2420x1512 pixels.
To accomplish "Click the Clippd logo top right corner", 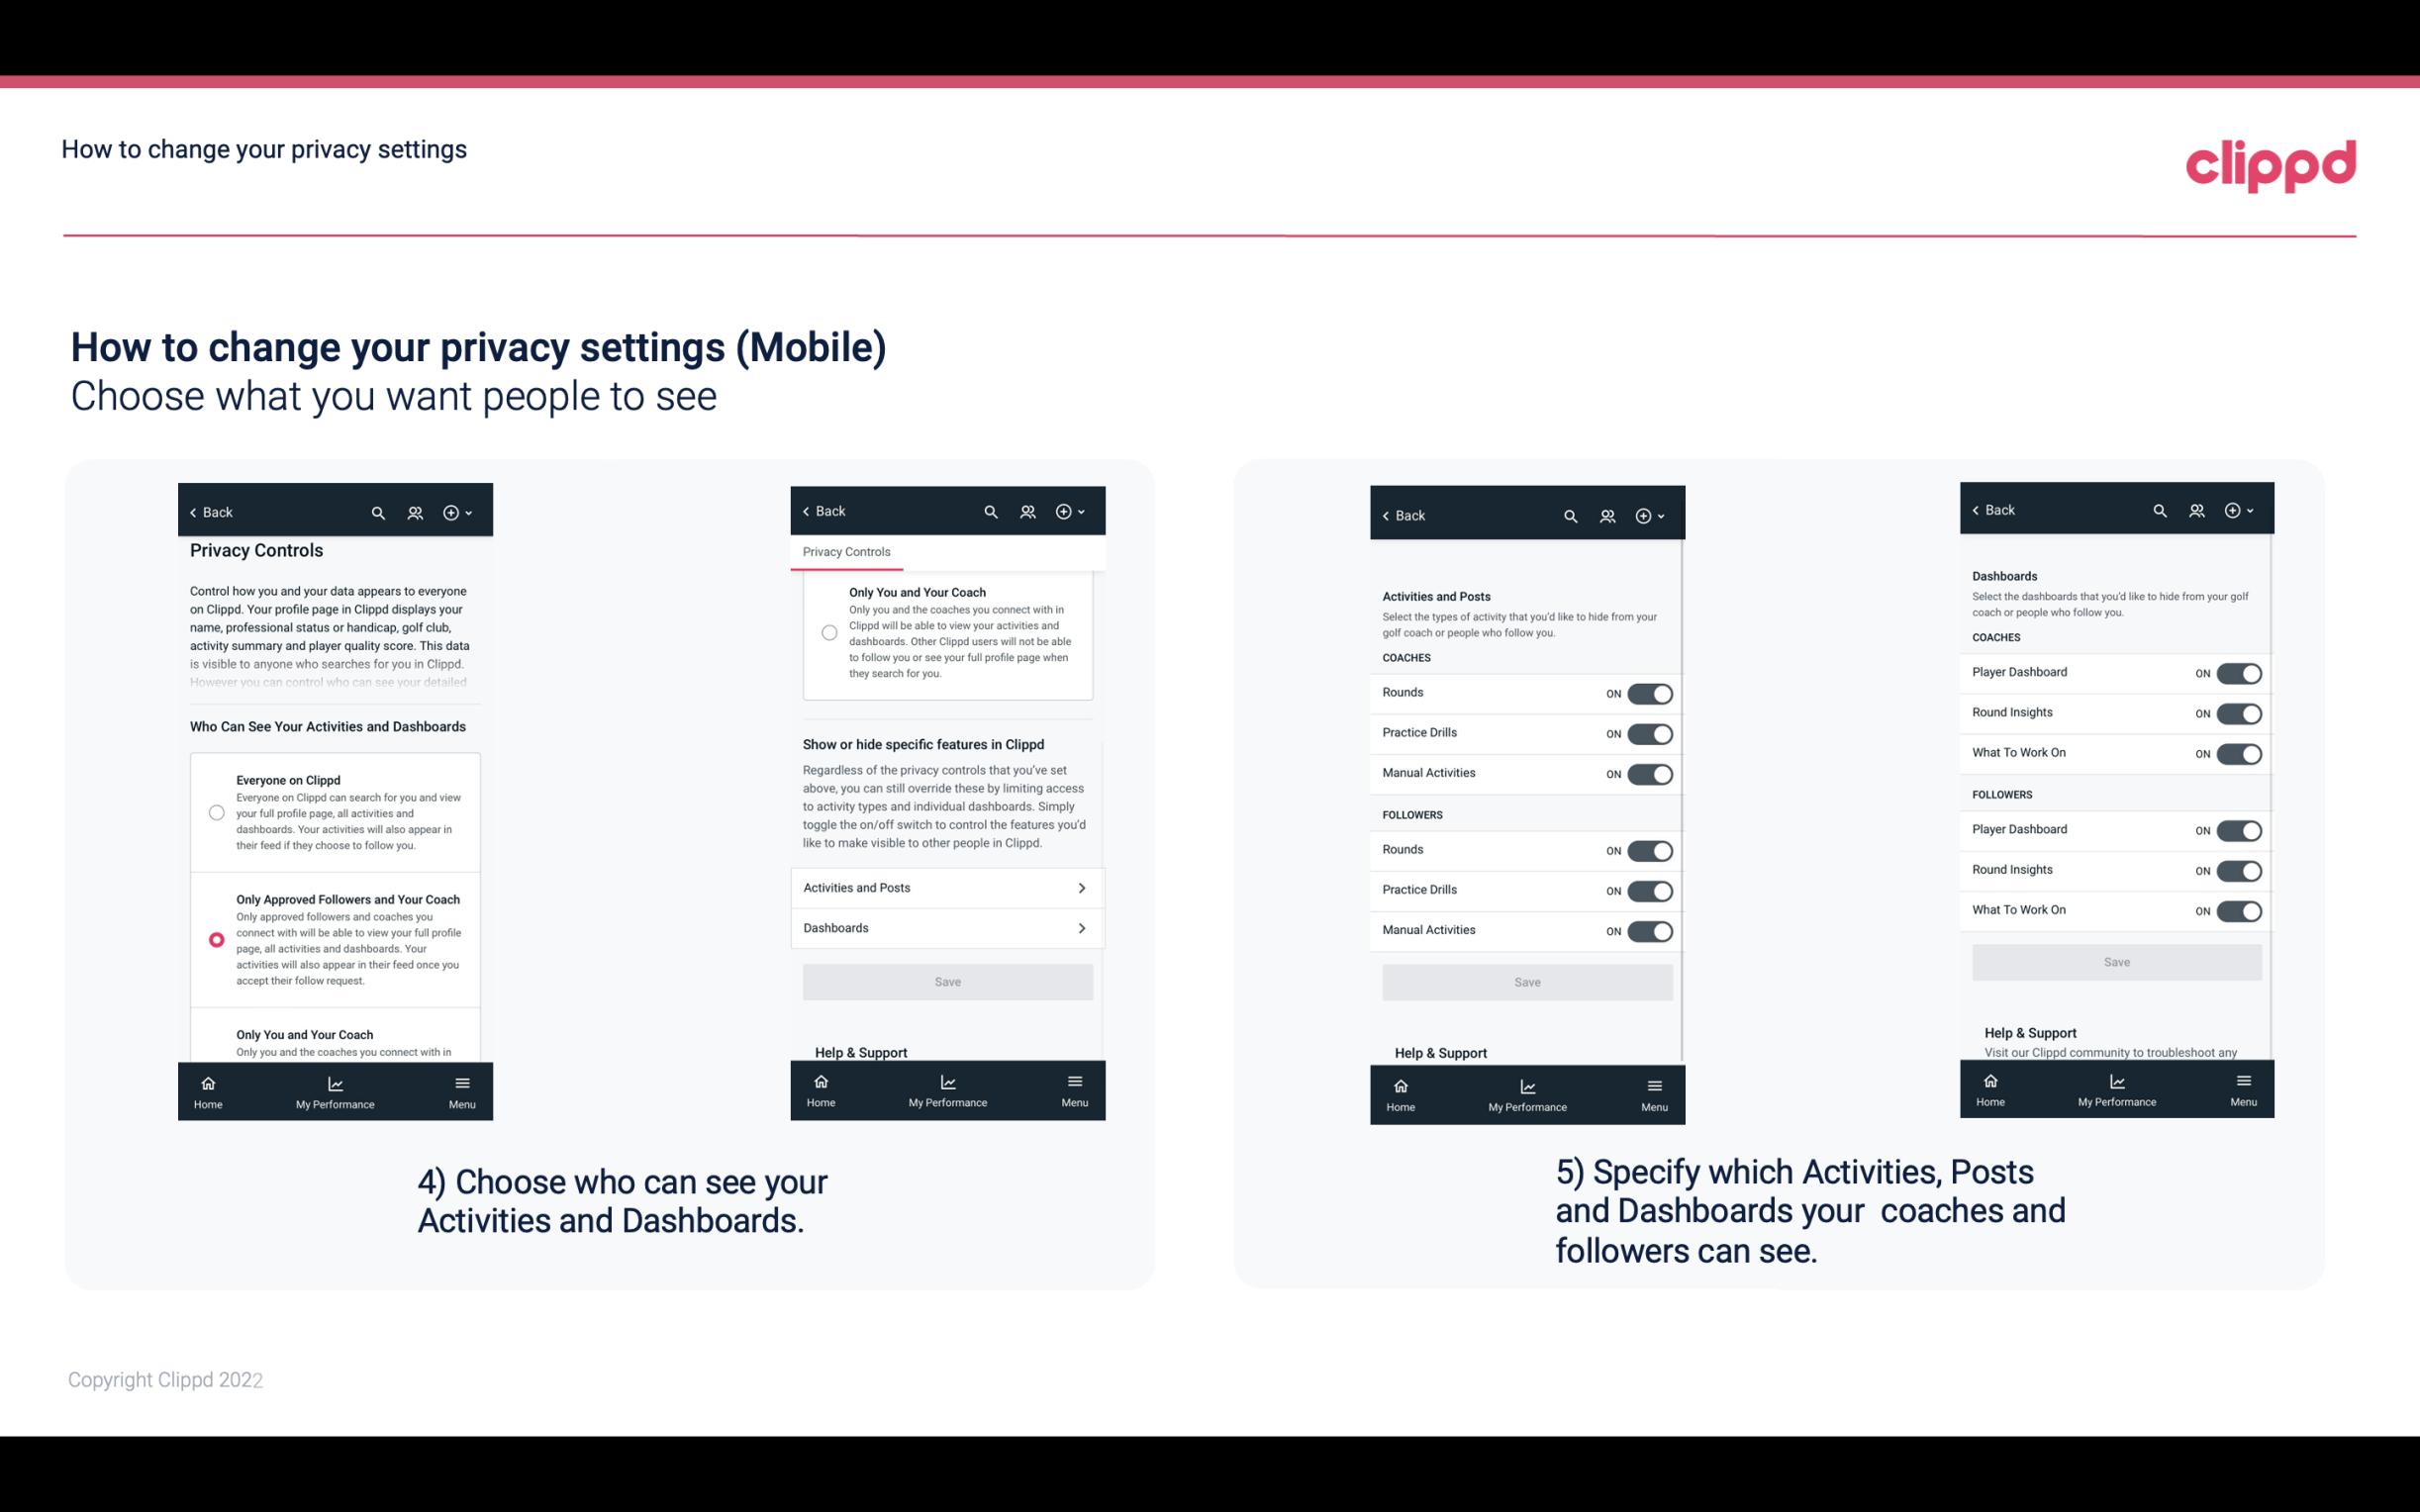I will click(2272, 165).
